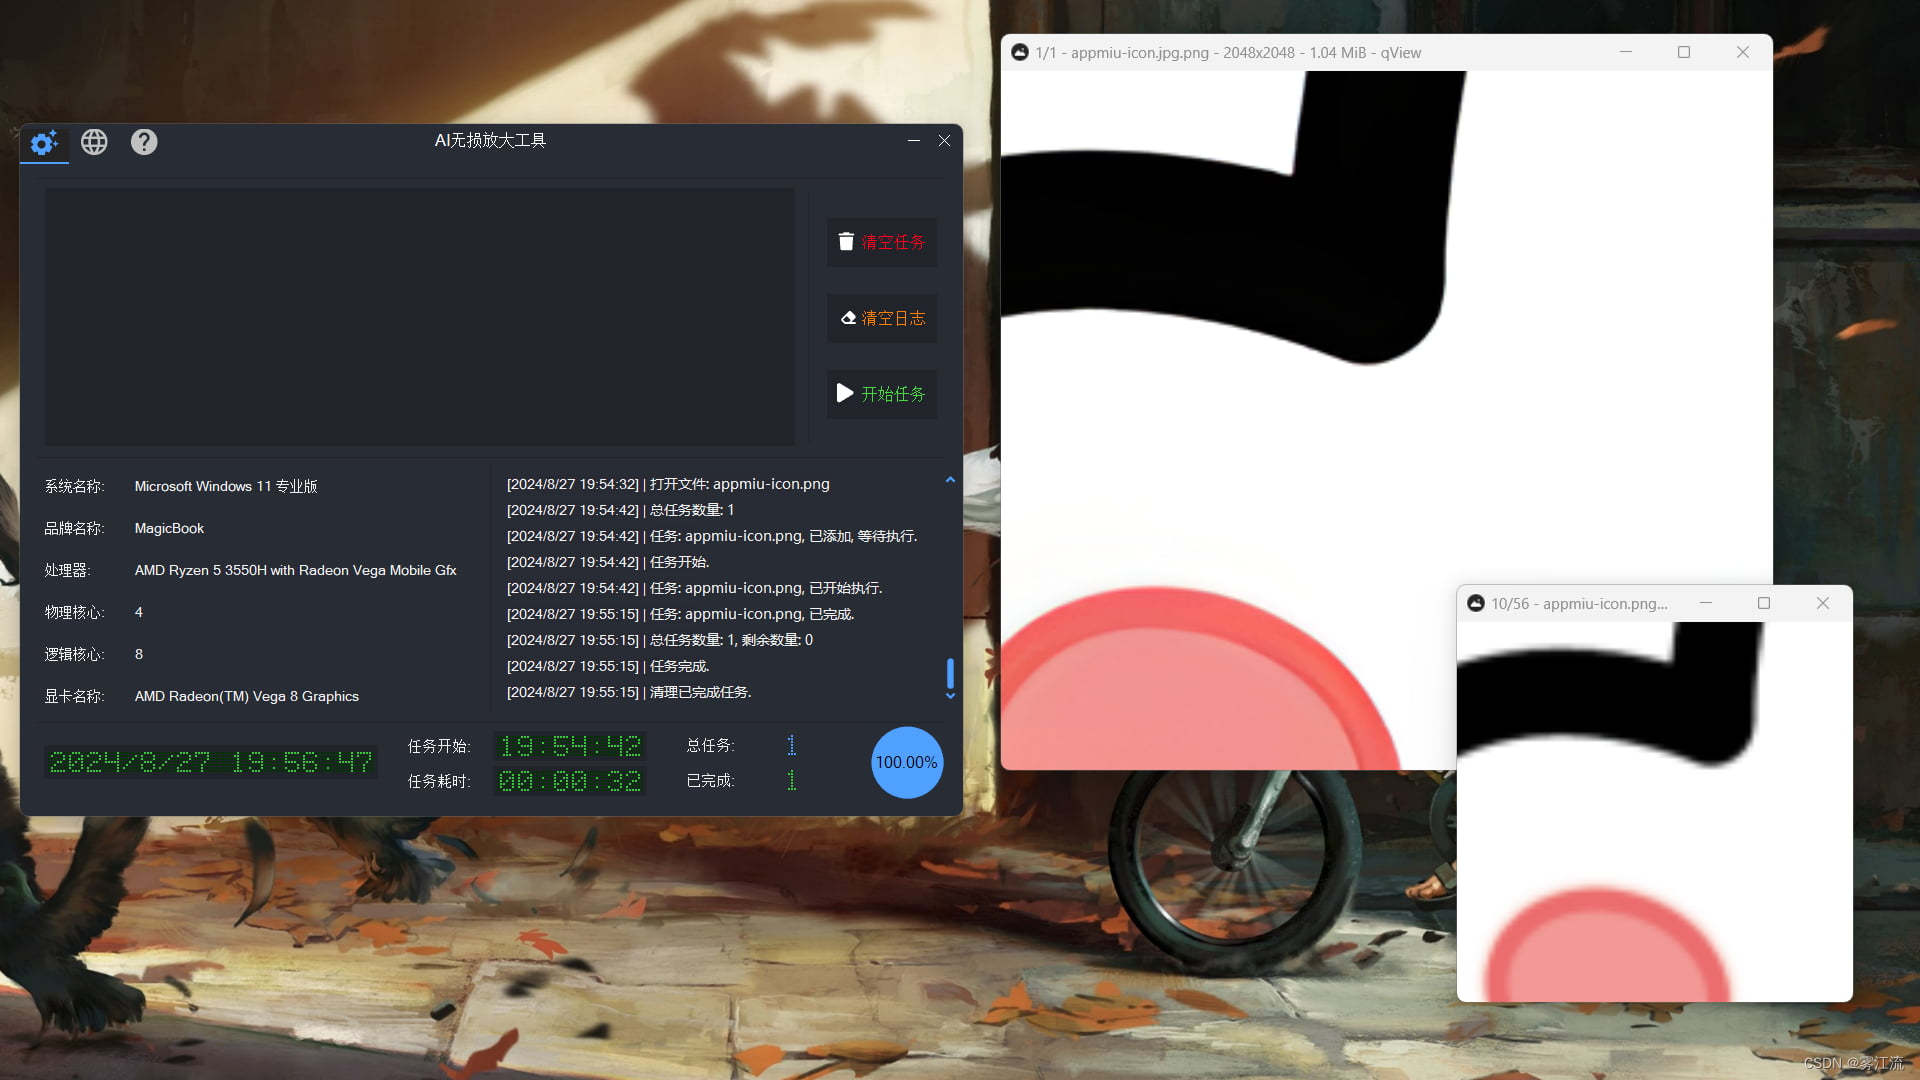Select log entry 打开文件: appmiu-icon.png
The height and width of the screenshot is (1080, 1920).
[668, 484]
